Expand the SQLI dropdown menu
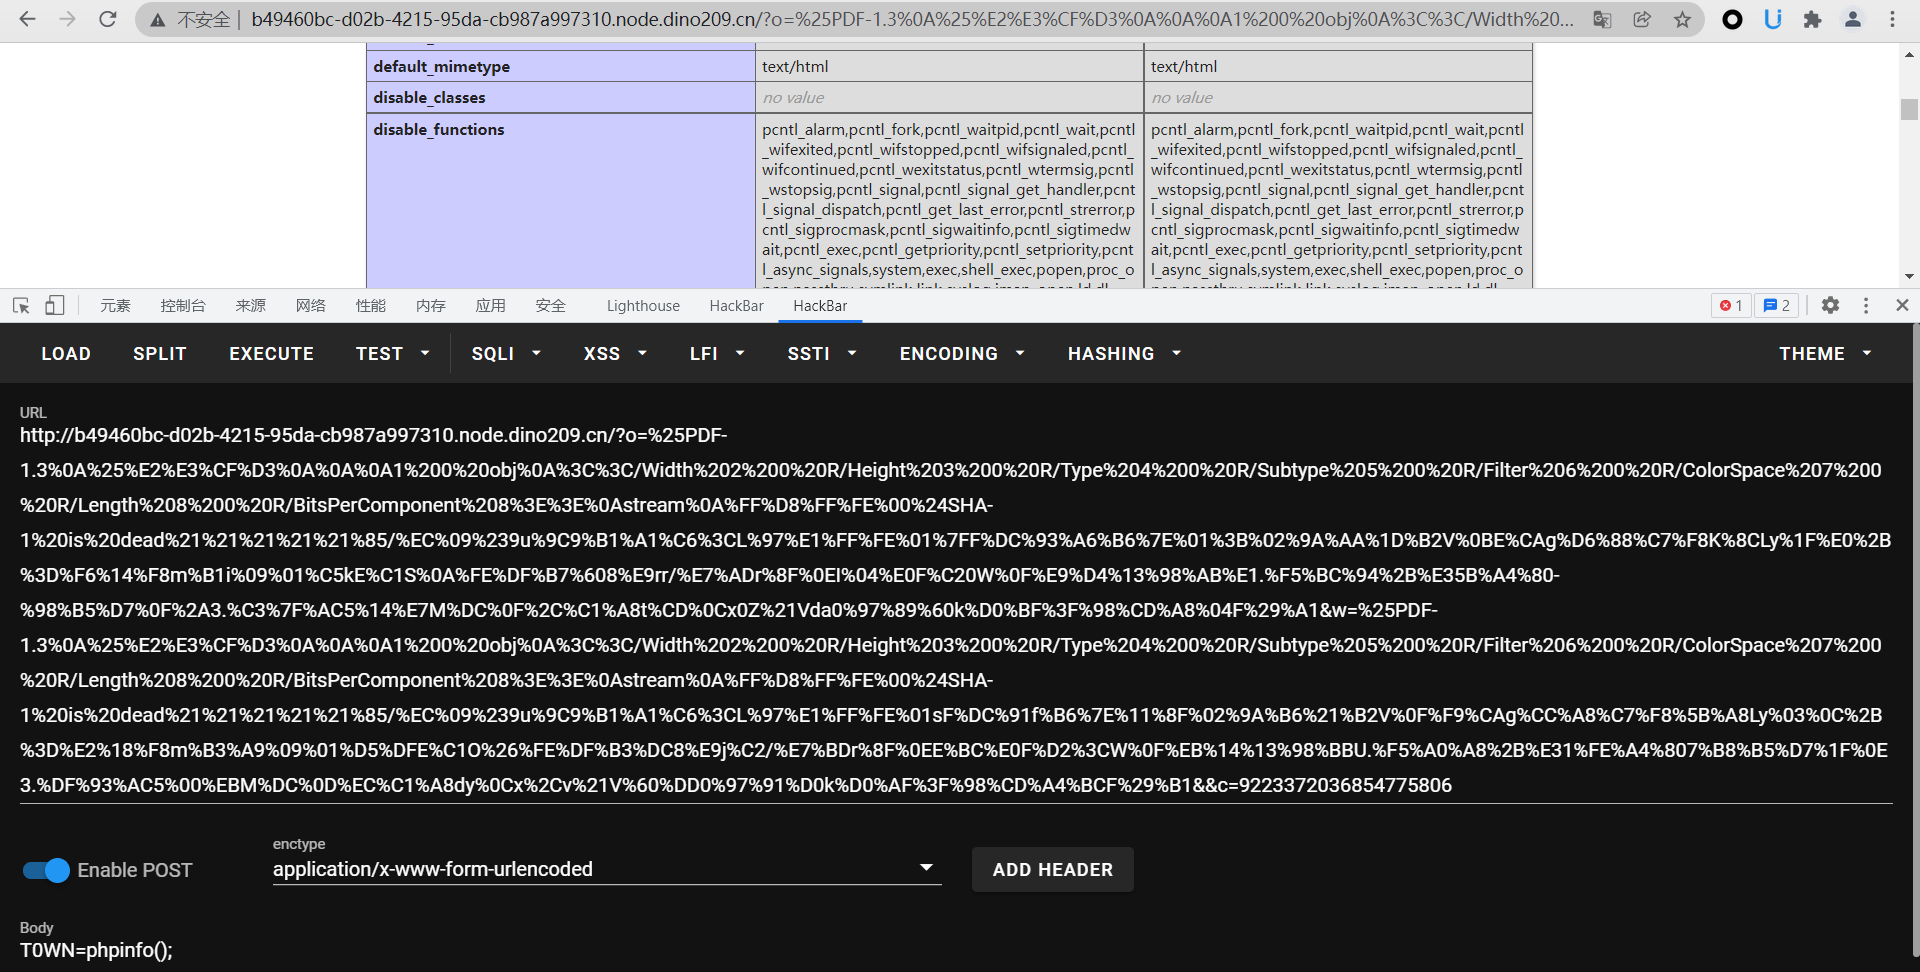 tap(506, 354)
